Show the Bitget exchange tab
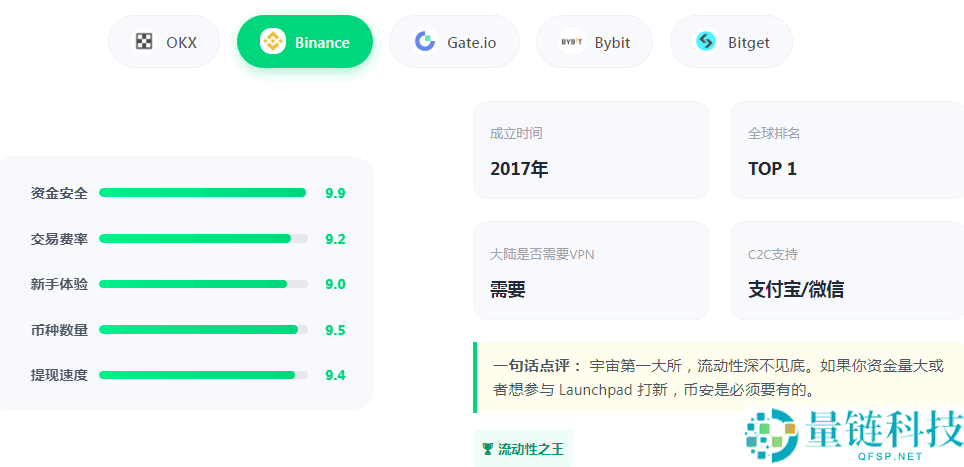Image resolution: width=964 pixels, height=467 pixels. coord(731,42)
